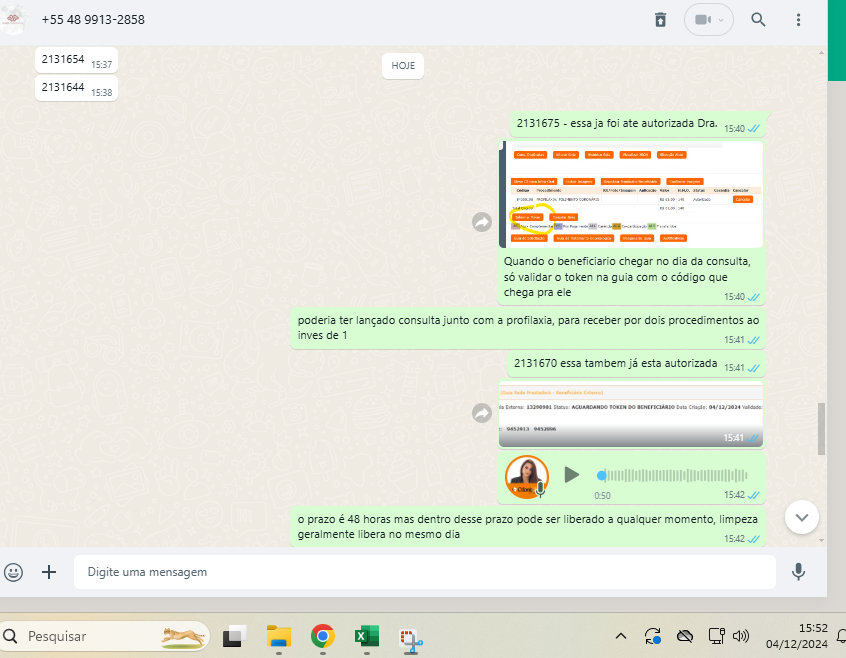Click the delete chat trash icon
The width and height of the screenshot is (846, 658).
coord(660,20)
